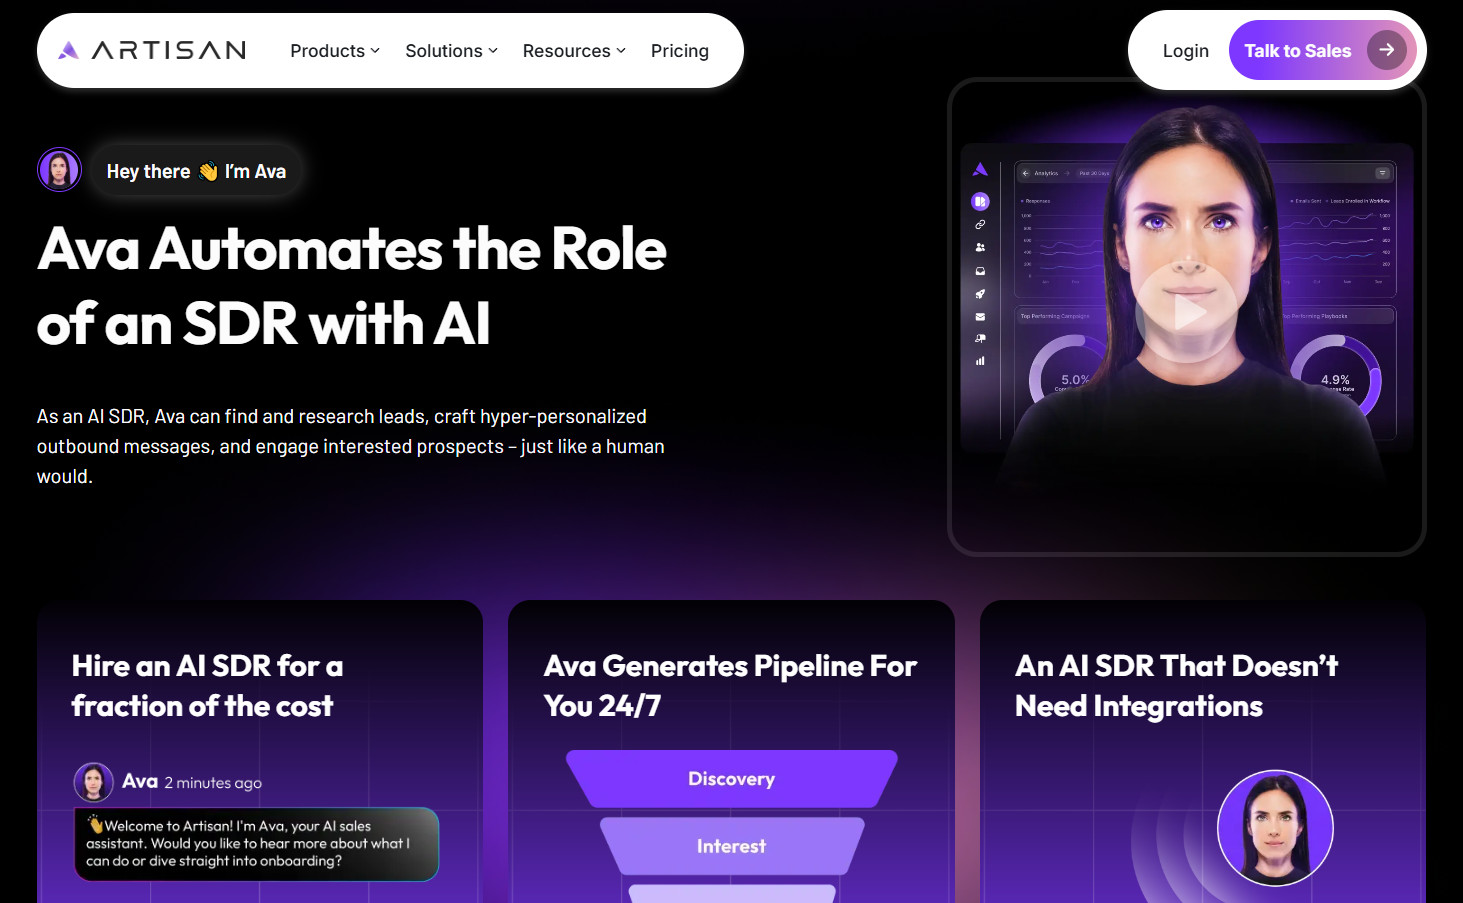
Task: Play the Ava demo video
Action: tap(1187, 312)
